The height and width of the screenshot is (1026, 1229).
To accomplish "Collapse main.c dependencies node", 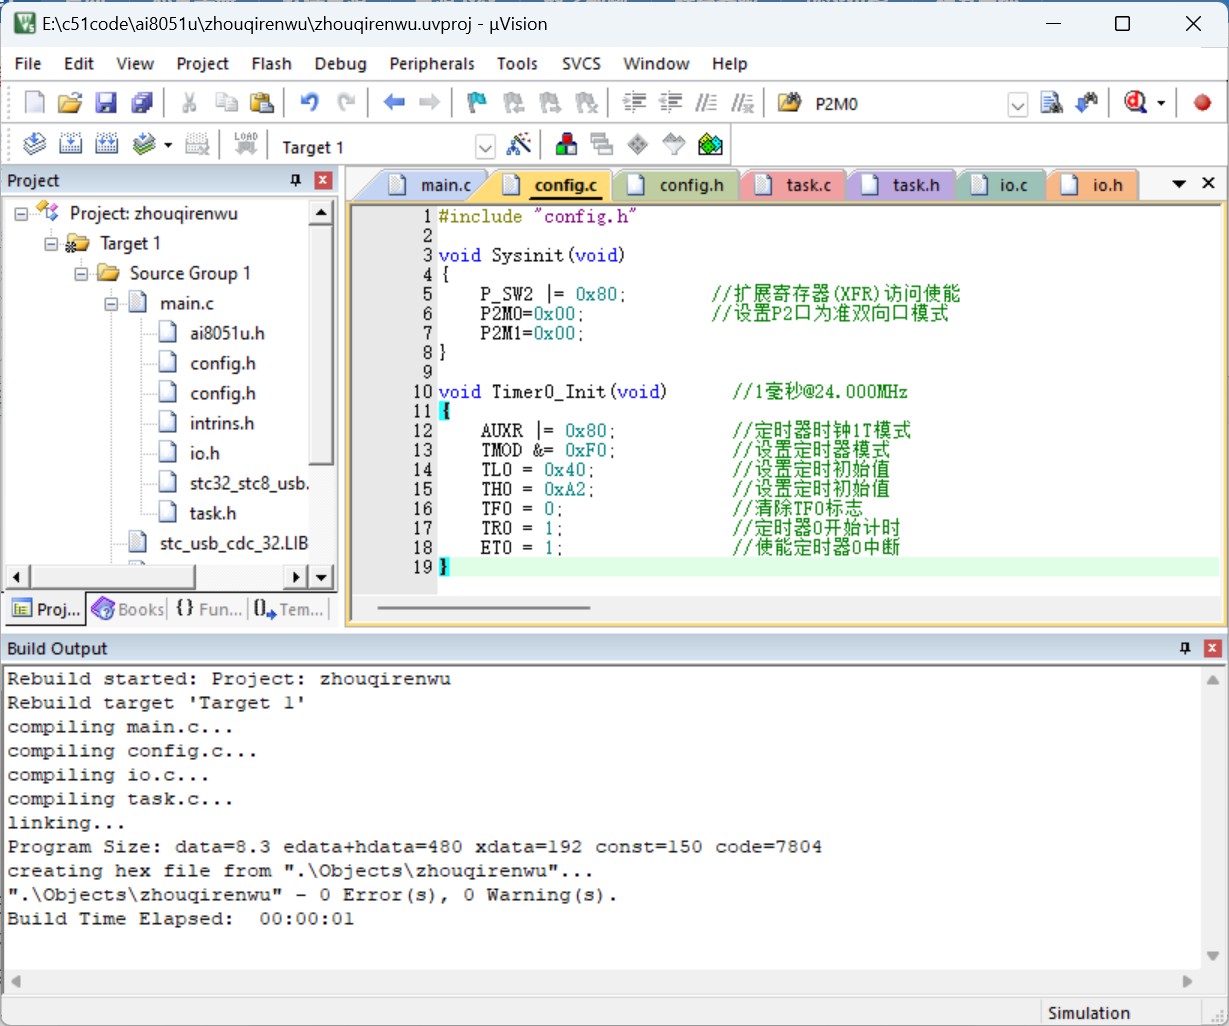I will click(112, 304).
